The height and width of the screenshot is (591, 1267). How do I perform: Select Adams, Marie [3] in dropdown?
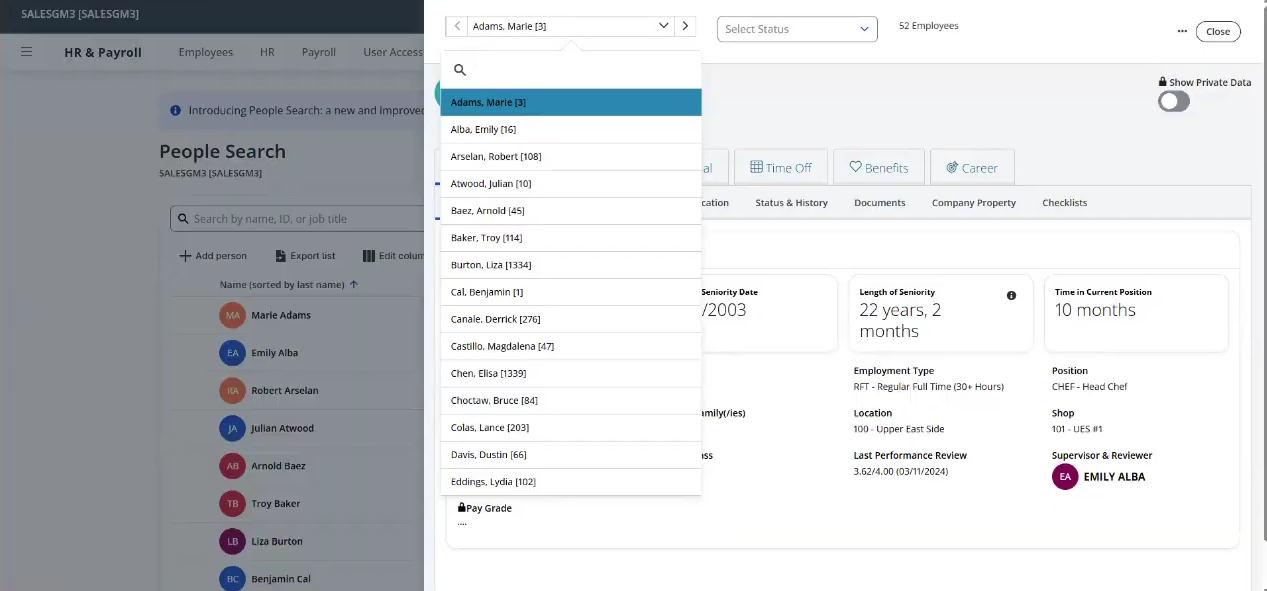[571, 102]
